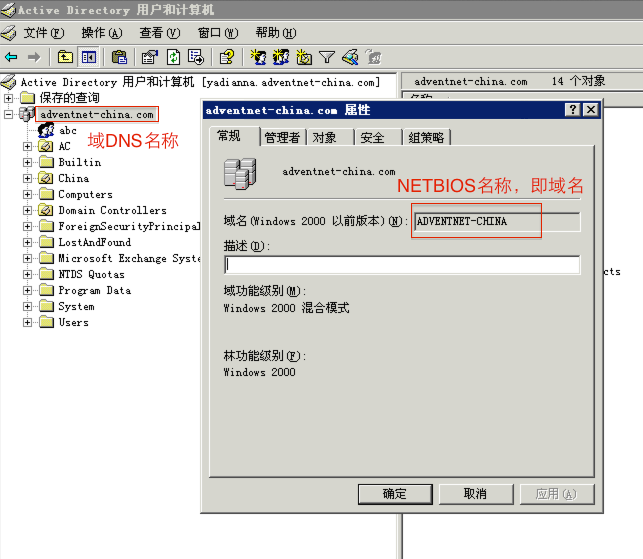Open the 窗口(W) menu
This screenshot has height=559, width=643.
pyautogui.click(x=218, y=33)
